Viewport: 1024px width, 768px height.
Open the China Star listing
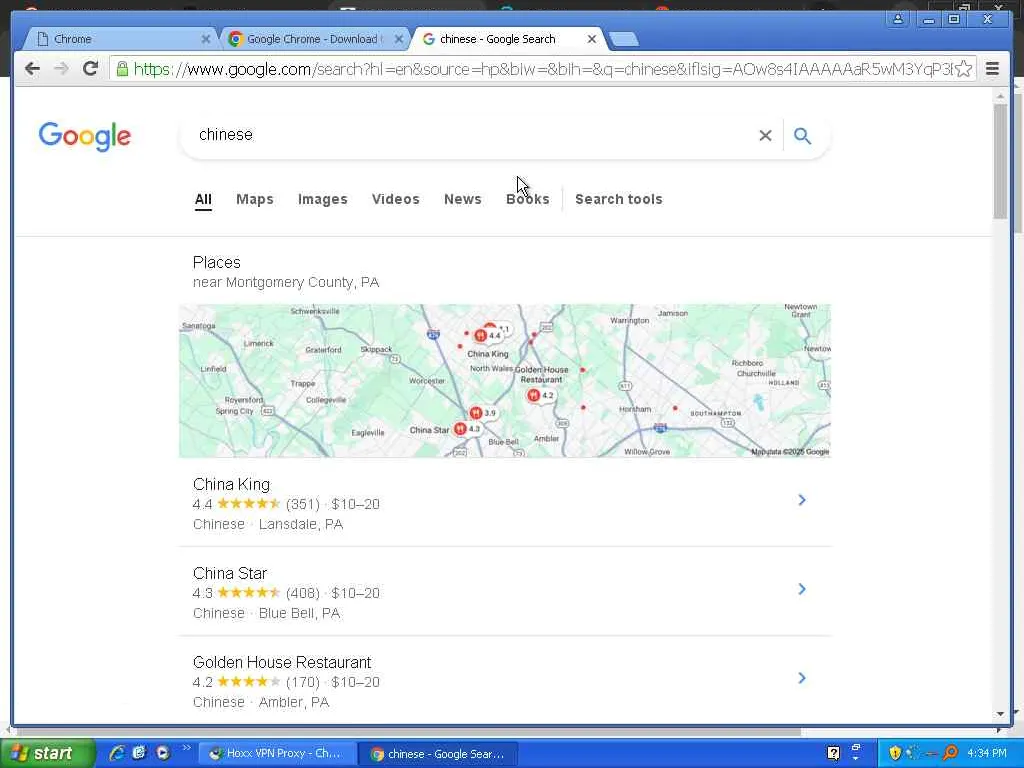505,592
